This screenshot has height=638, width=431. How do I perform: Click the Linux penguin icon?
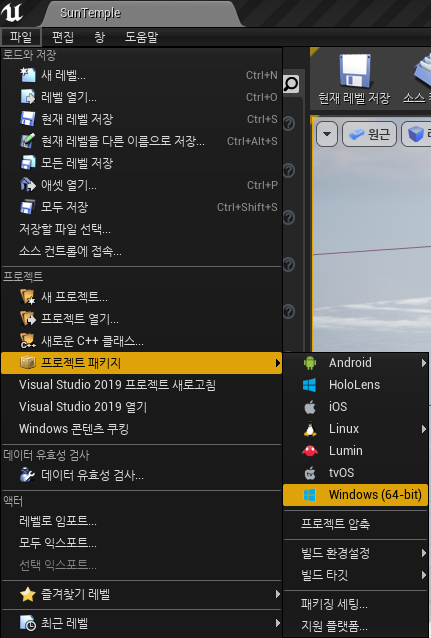point(310,428)
